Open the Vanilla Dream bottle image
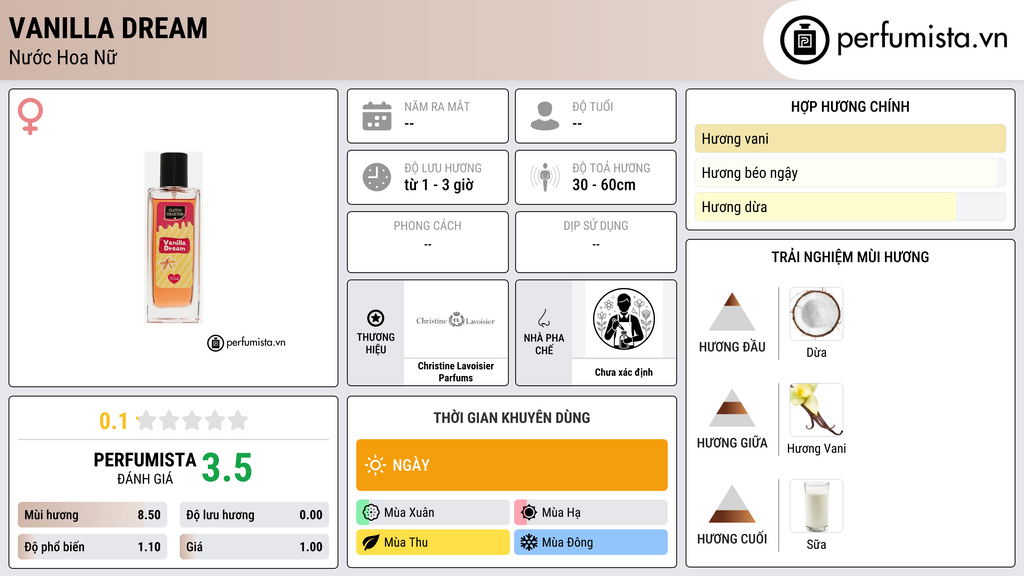Image resolution: width=1024 pixels, height=576 pixels. [x=173, y=238]
